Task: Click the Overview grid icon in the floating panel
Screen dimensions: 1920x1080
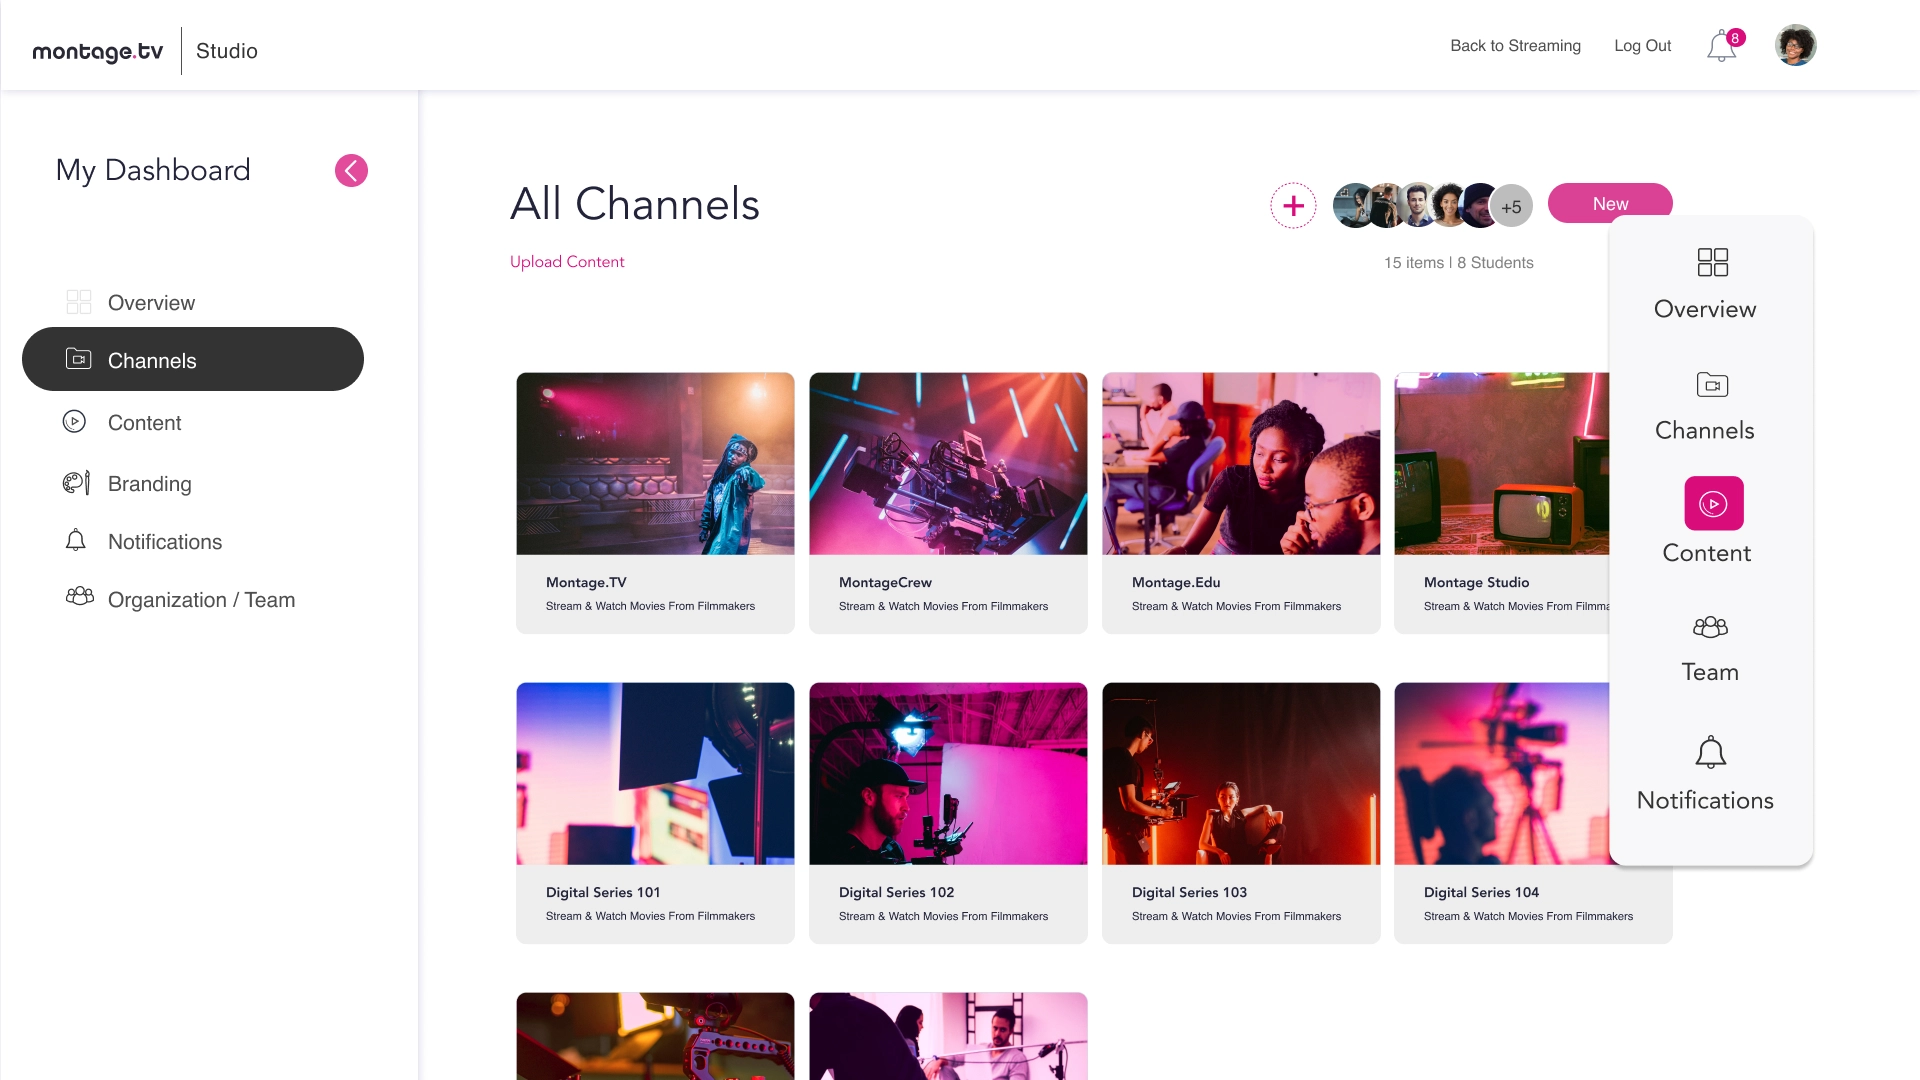Action: [1712, 262]
